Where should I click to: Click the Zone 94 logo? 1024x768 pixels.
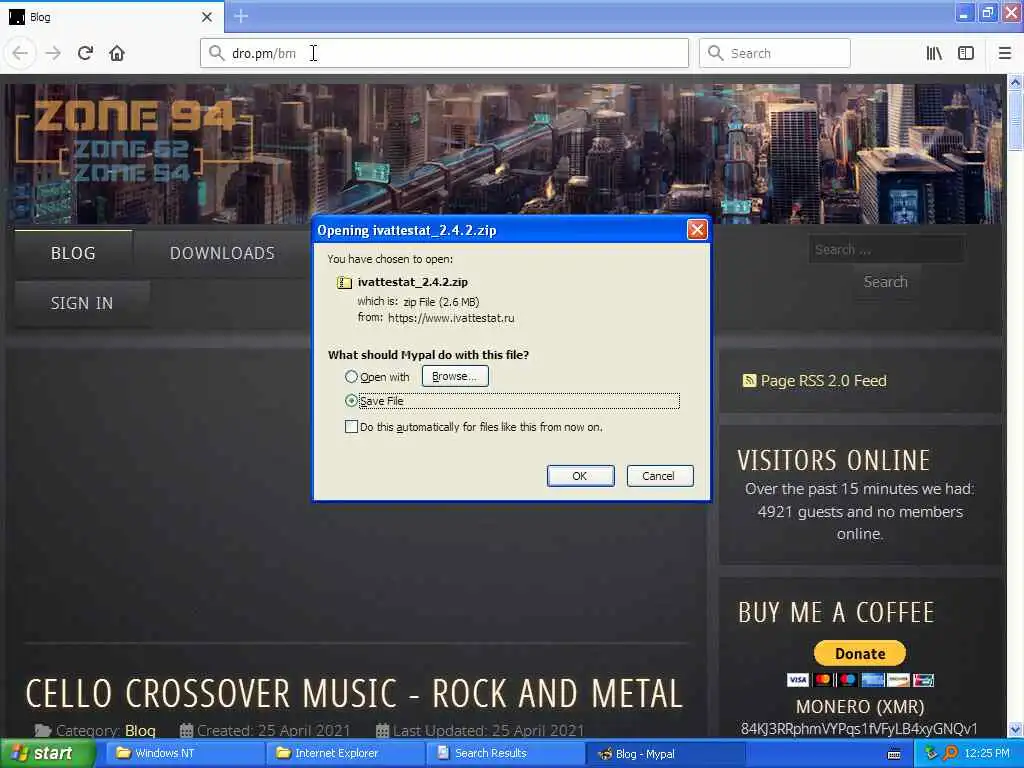tap(133, 142)
